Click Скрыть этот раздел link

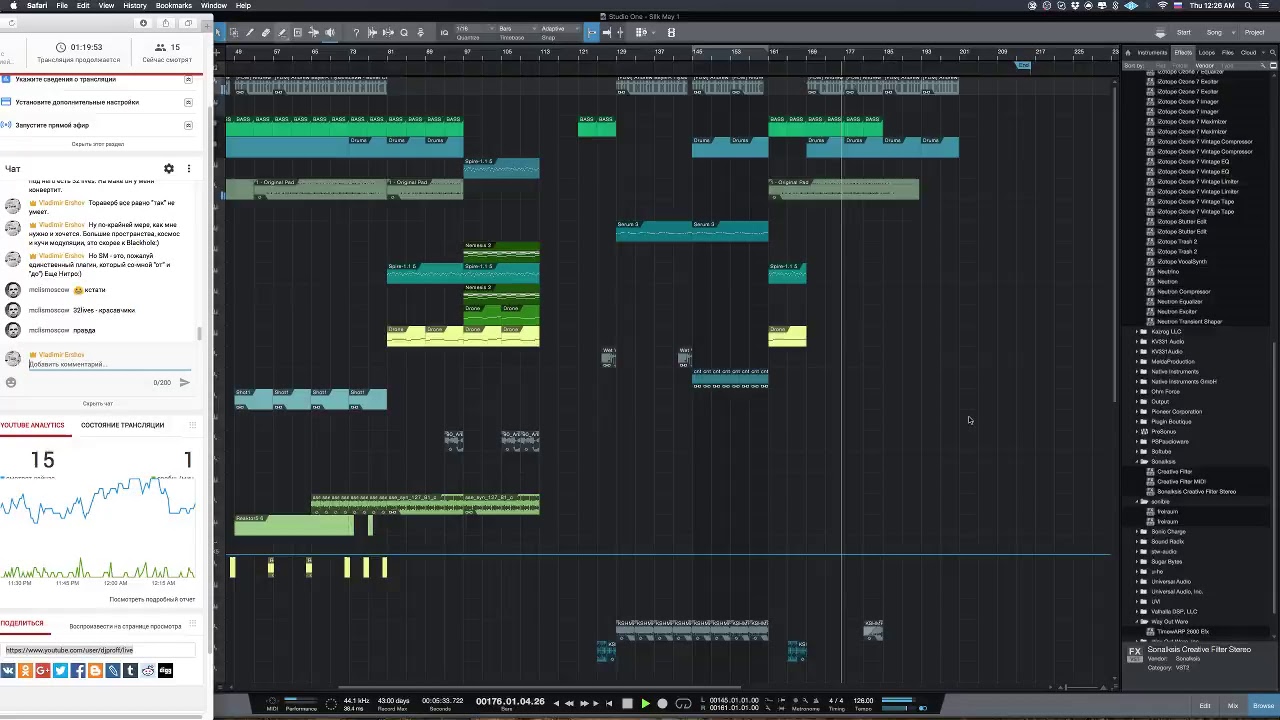98,144
